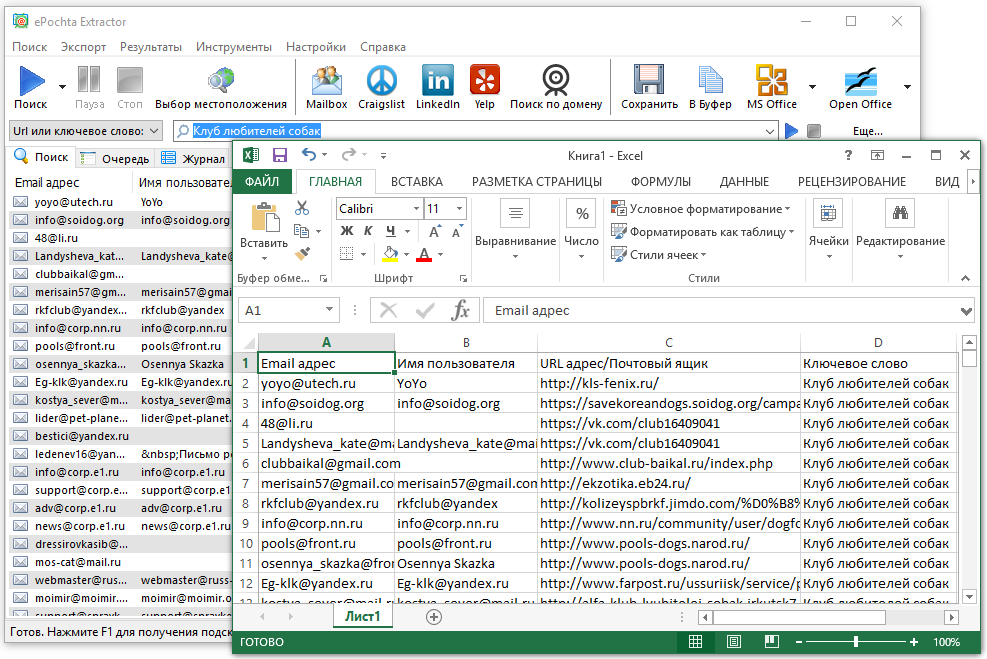This screenshot has height=659, width=987.
Task: Select the Лист1 sheet tab
Action: (363, 616)
